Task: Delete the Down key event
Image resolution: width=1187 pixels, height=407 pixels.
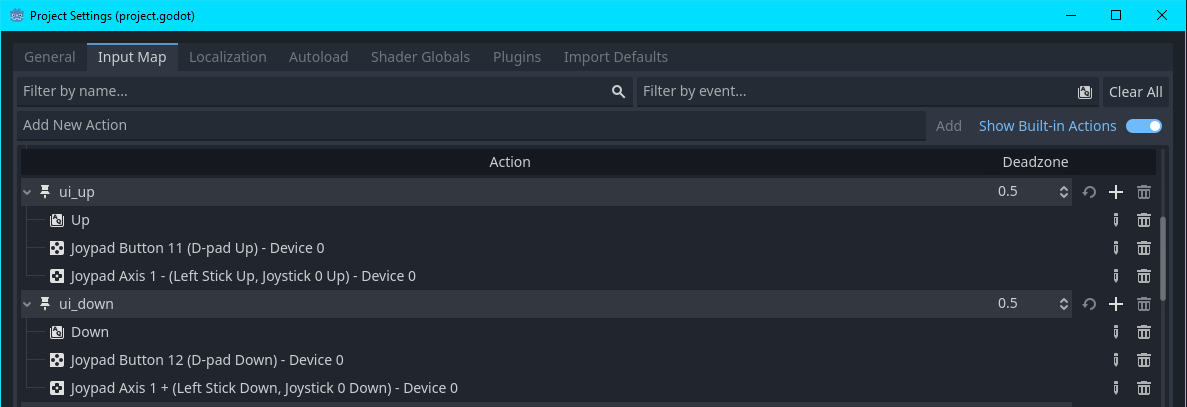Action: click(x=1144, y=332)
